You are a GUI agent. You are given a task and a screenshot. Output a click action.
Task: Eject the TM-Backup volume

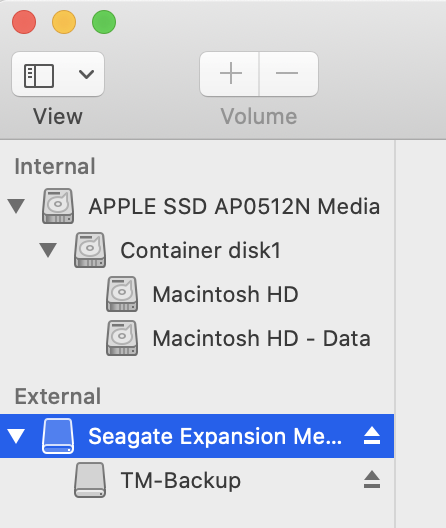[372, 480]
